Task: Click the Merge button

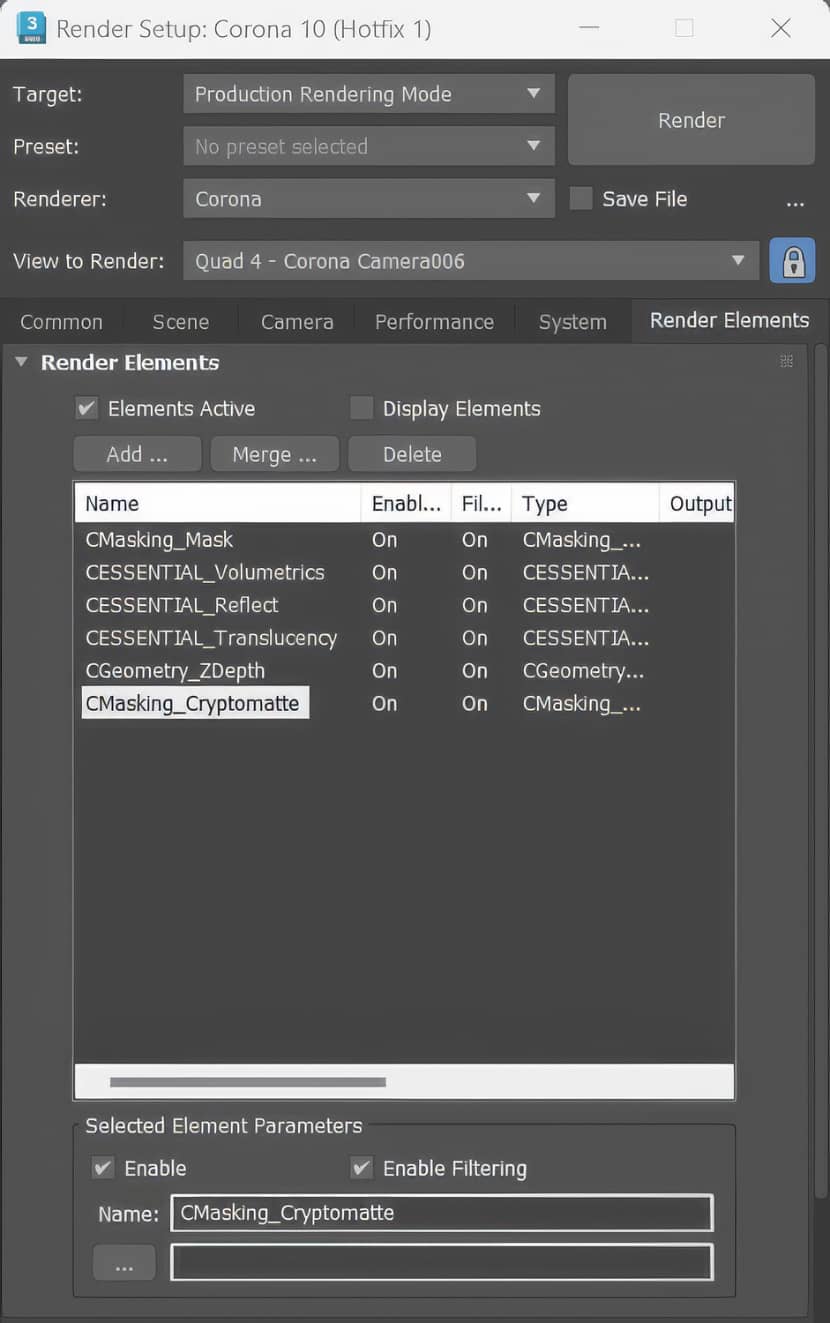Action: tap(275, 454)
